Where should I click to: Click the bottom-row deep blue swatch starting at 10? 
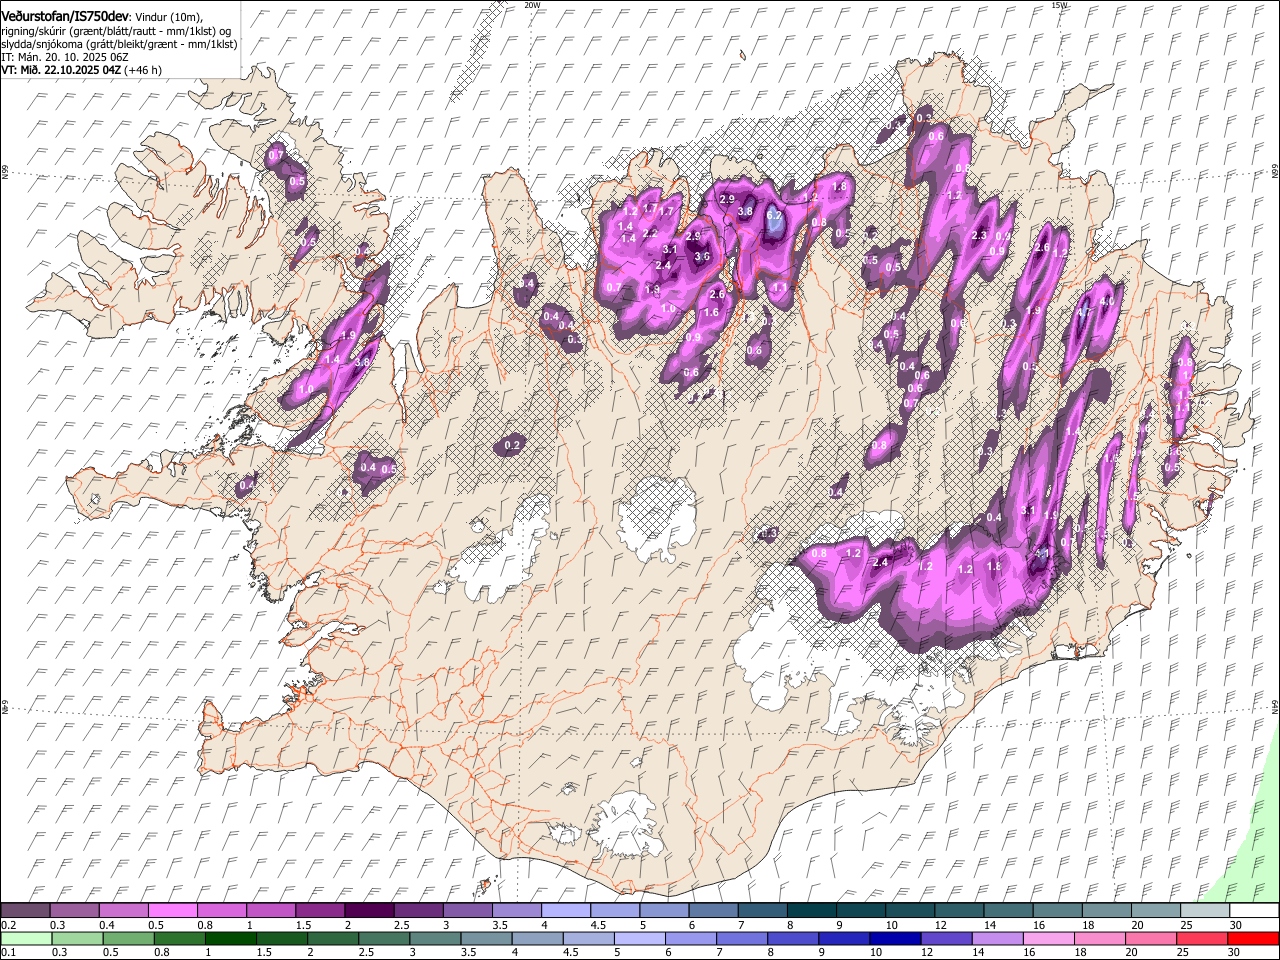(x=896, y=938)
